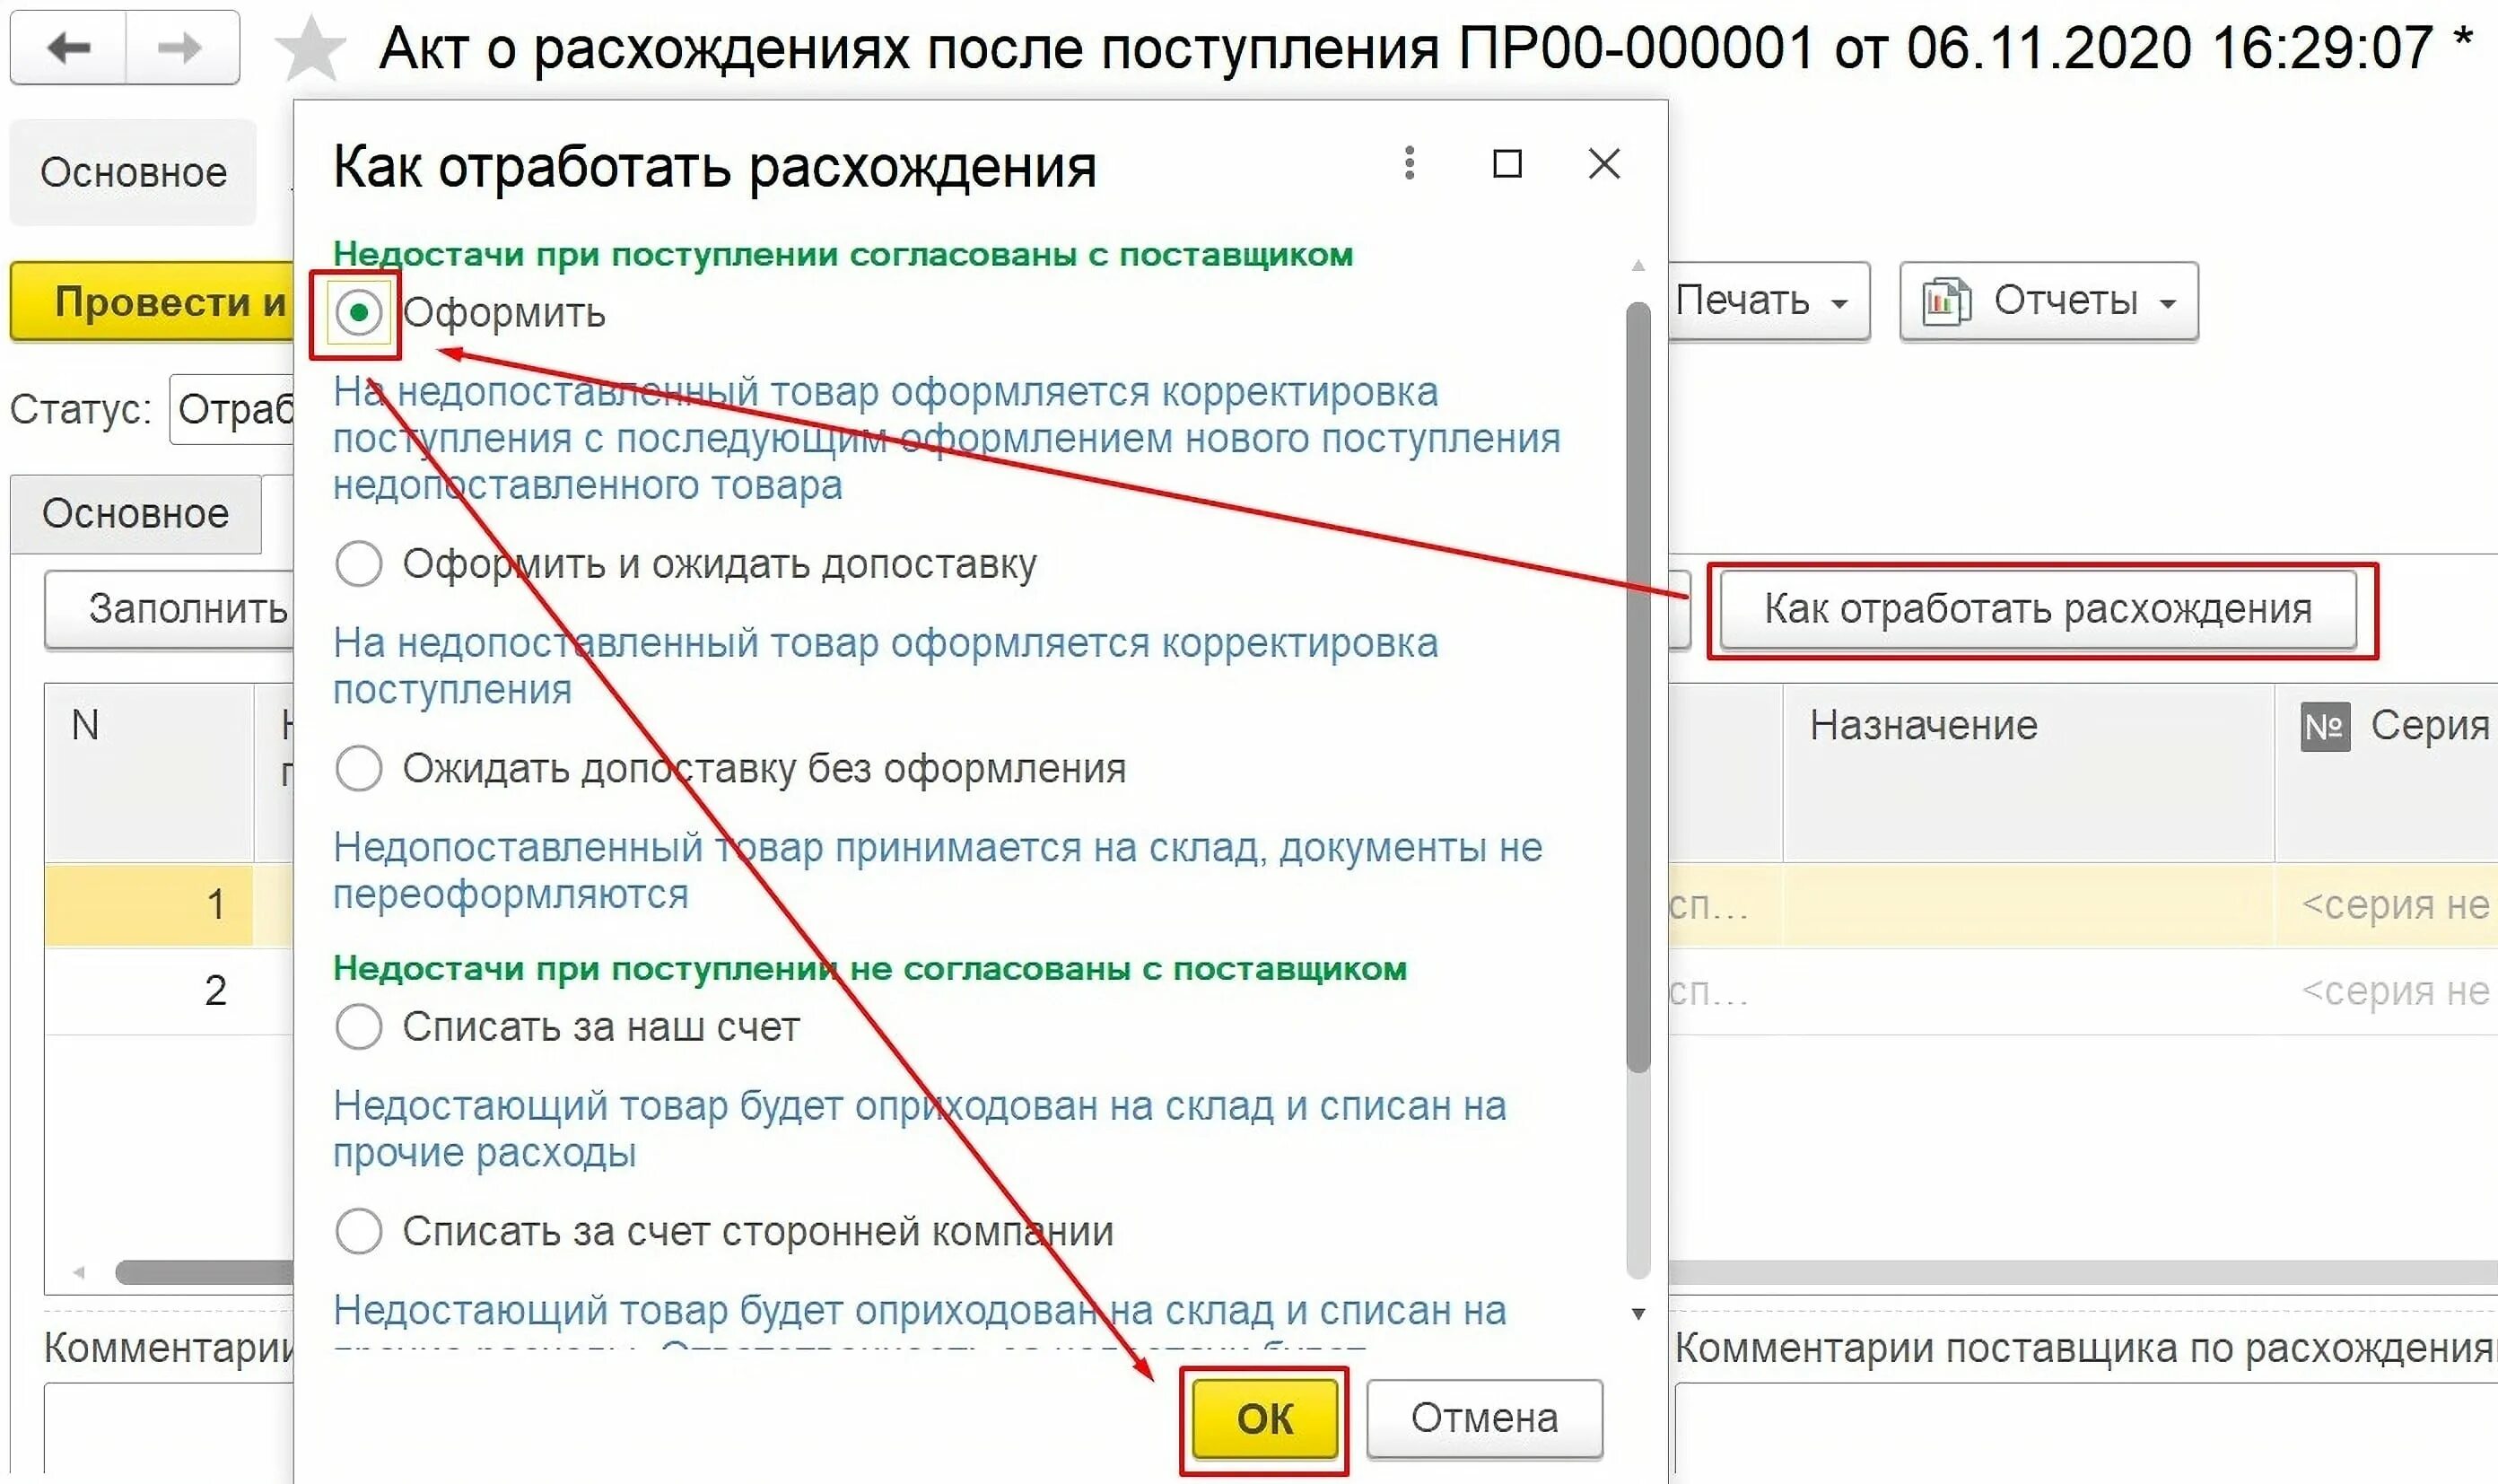Confirm with the yellow ОК button
The width and height of the screenshot is (2498, 1484).
(1264, 1418)
